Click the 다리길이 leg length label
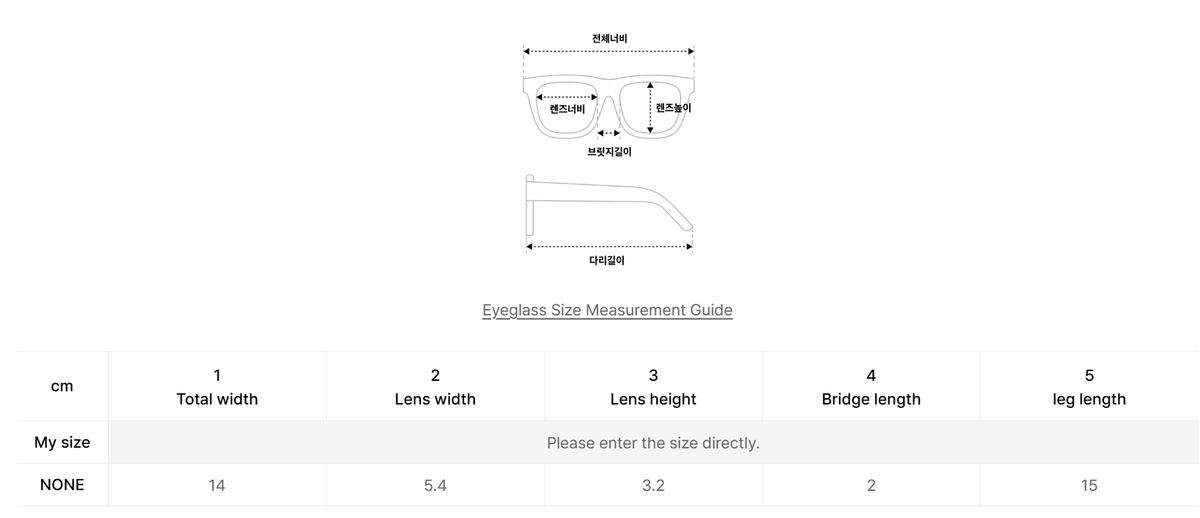This screenshot has width=1200, height=518. pos(607,260)
